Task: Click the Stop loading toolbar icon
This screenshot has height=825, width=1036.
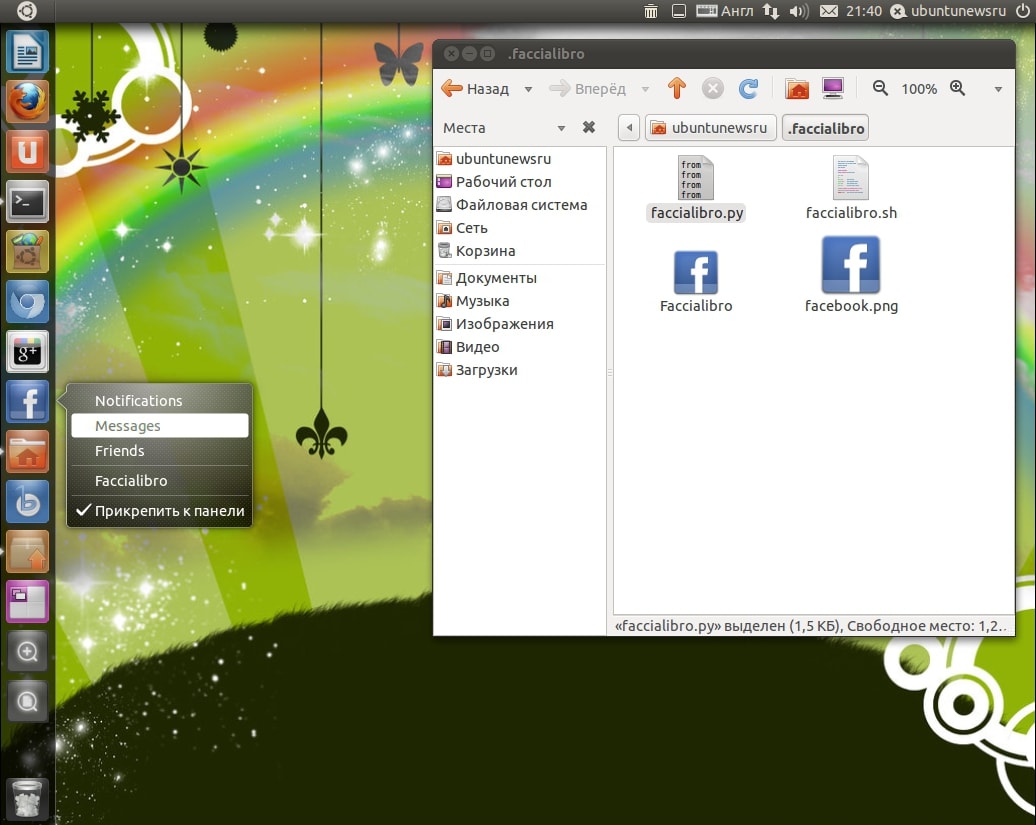Action: pos(712,88)
